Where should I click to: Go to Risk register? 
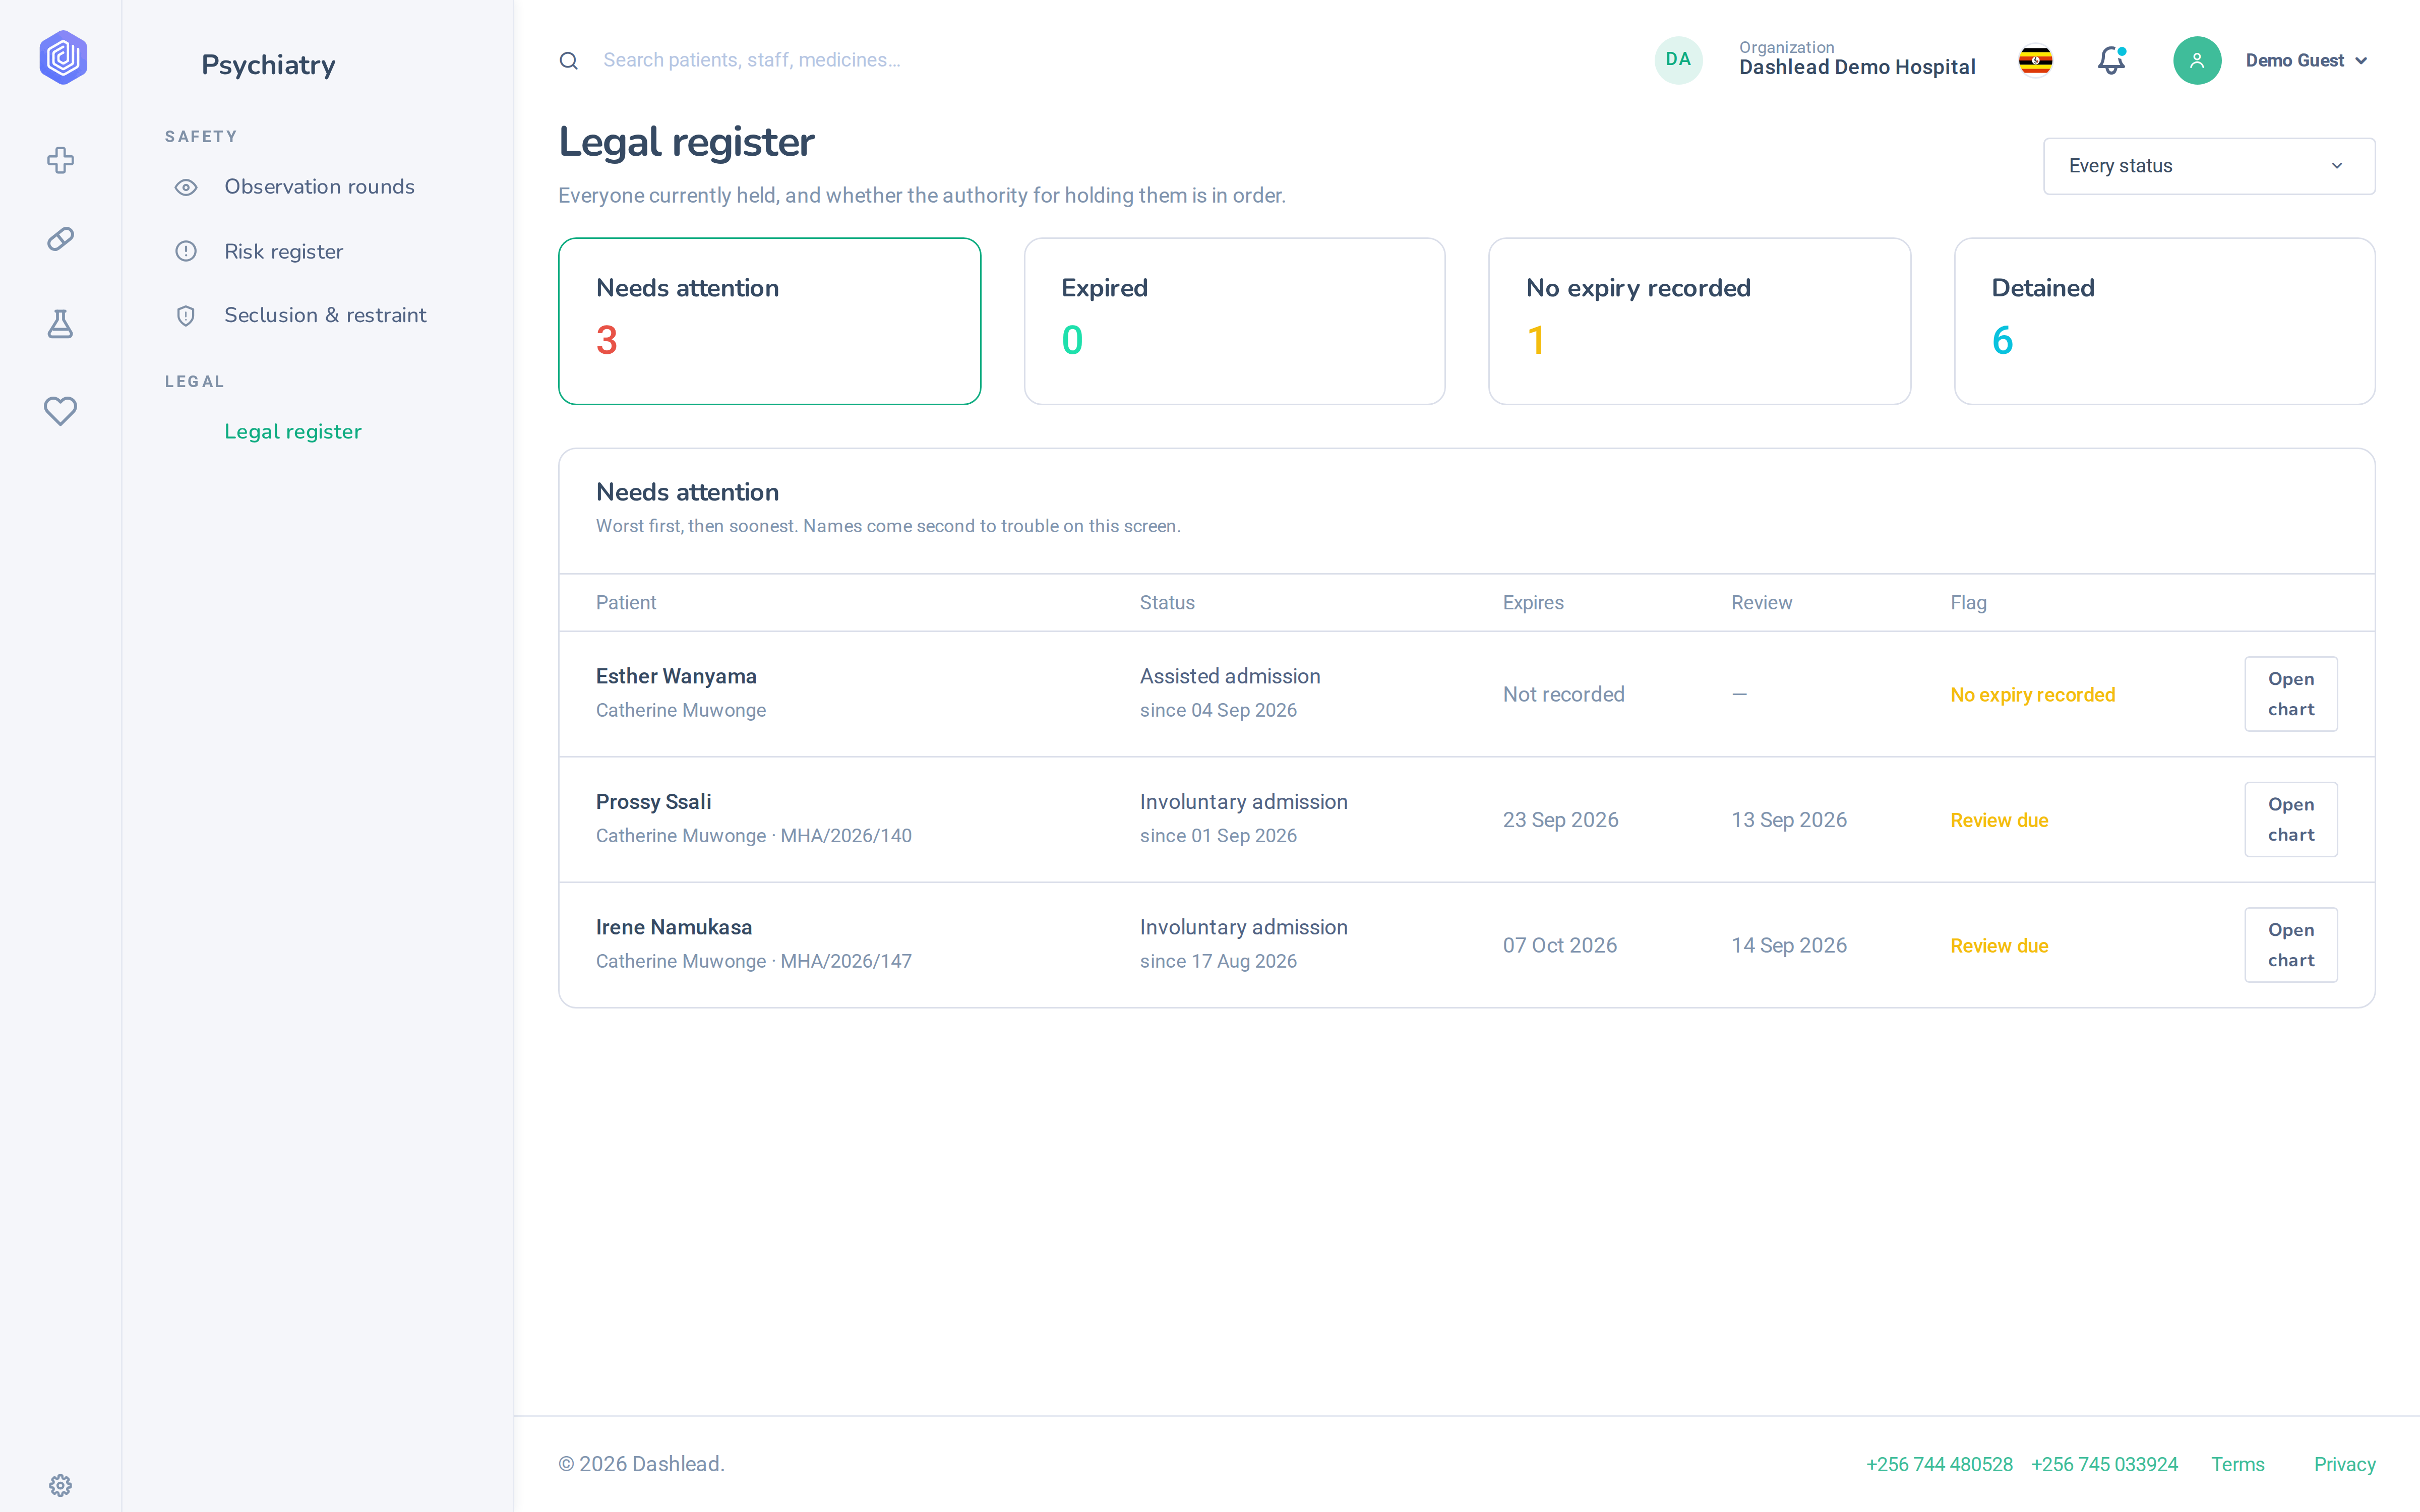[x=283, y=251]
